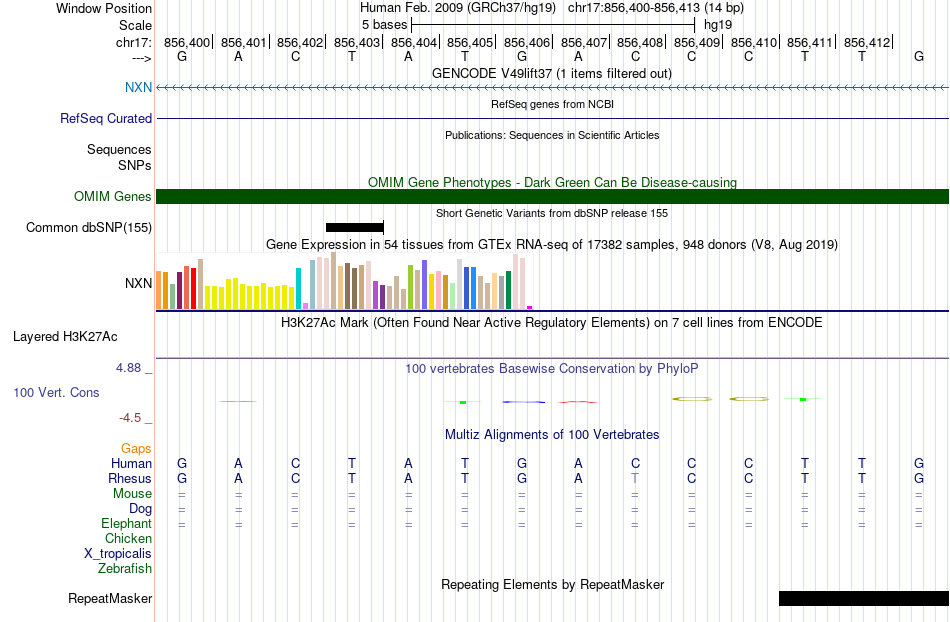
Task: Click the -4.5 PhyloP lower scale value
Action: (x=130, y=418)
